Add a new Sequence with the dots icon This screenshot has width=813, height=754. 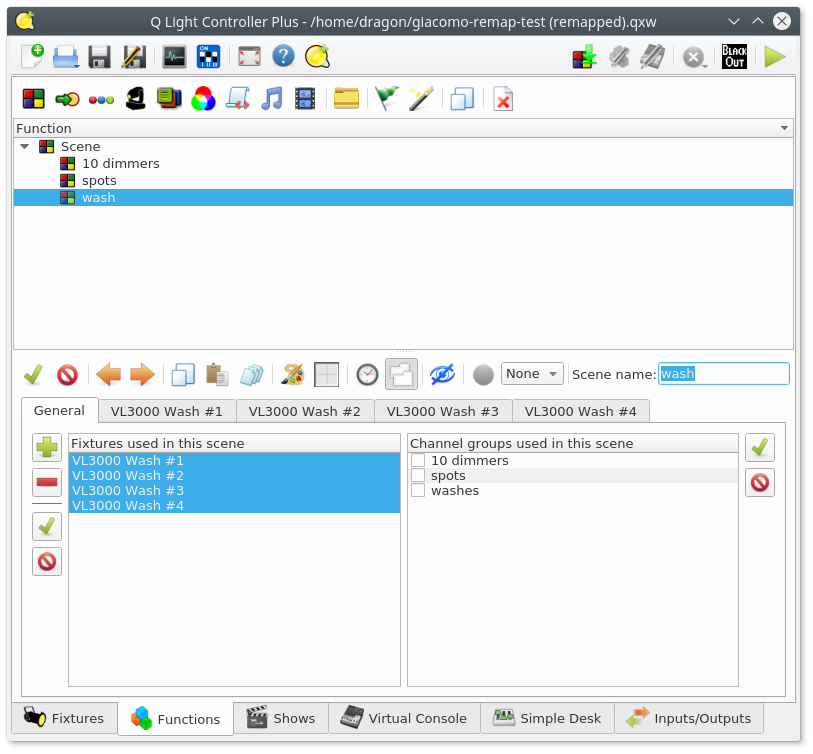pyautogui.click(x=101, y=100)
